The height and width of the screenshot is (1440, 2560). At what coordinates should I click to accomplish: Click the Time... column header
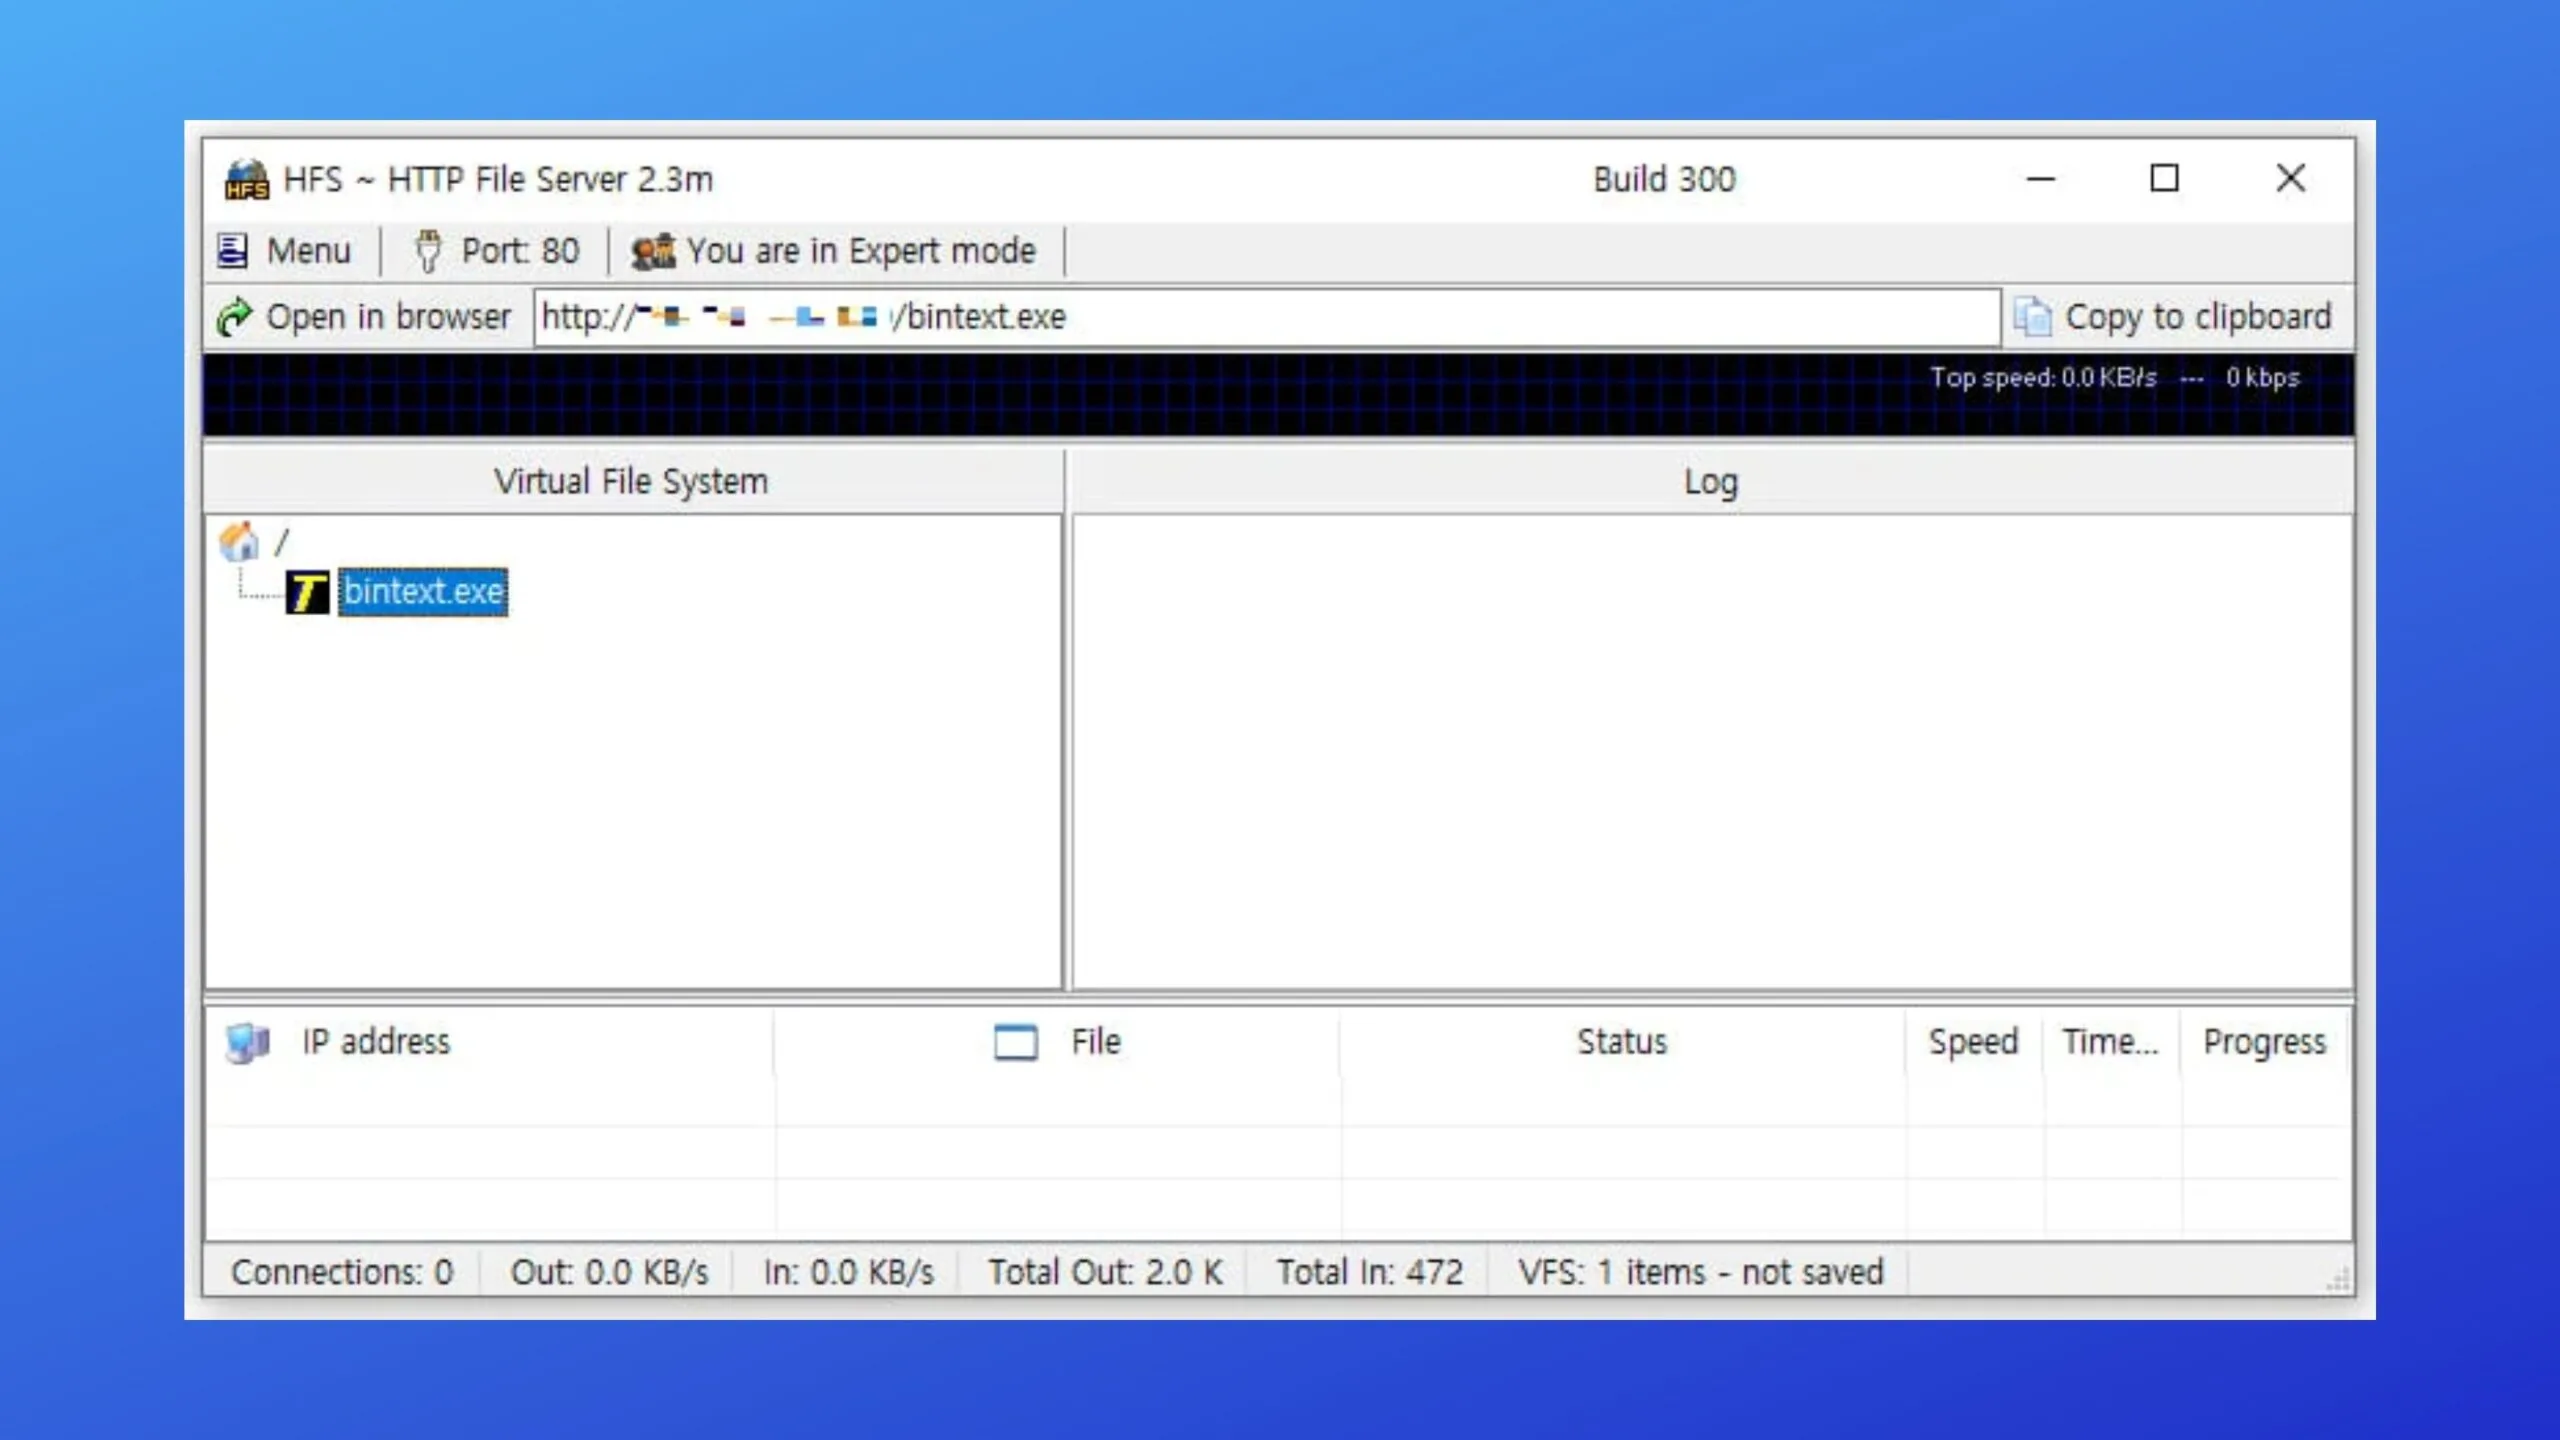2110,1042
